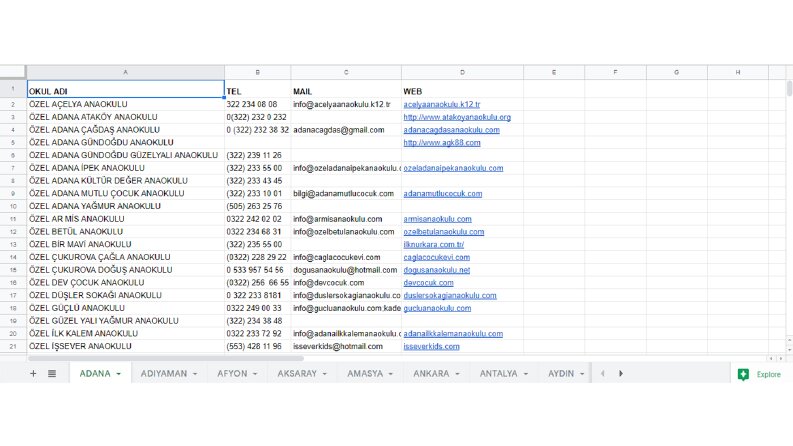Viewport: 793px width, 446px height.
Task: Select row 10 header
Action: (x=13, y=206)
